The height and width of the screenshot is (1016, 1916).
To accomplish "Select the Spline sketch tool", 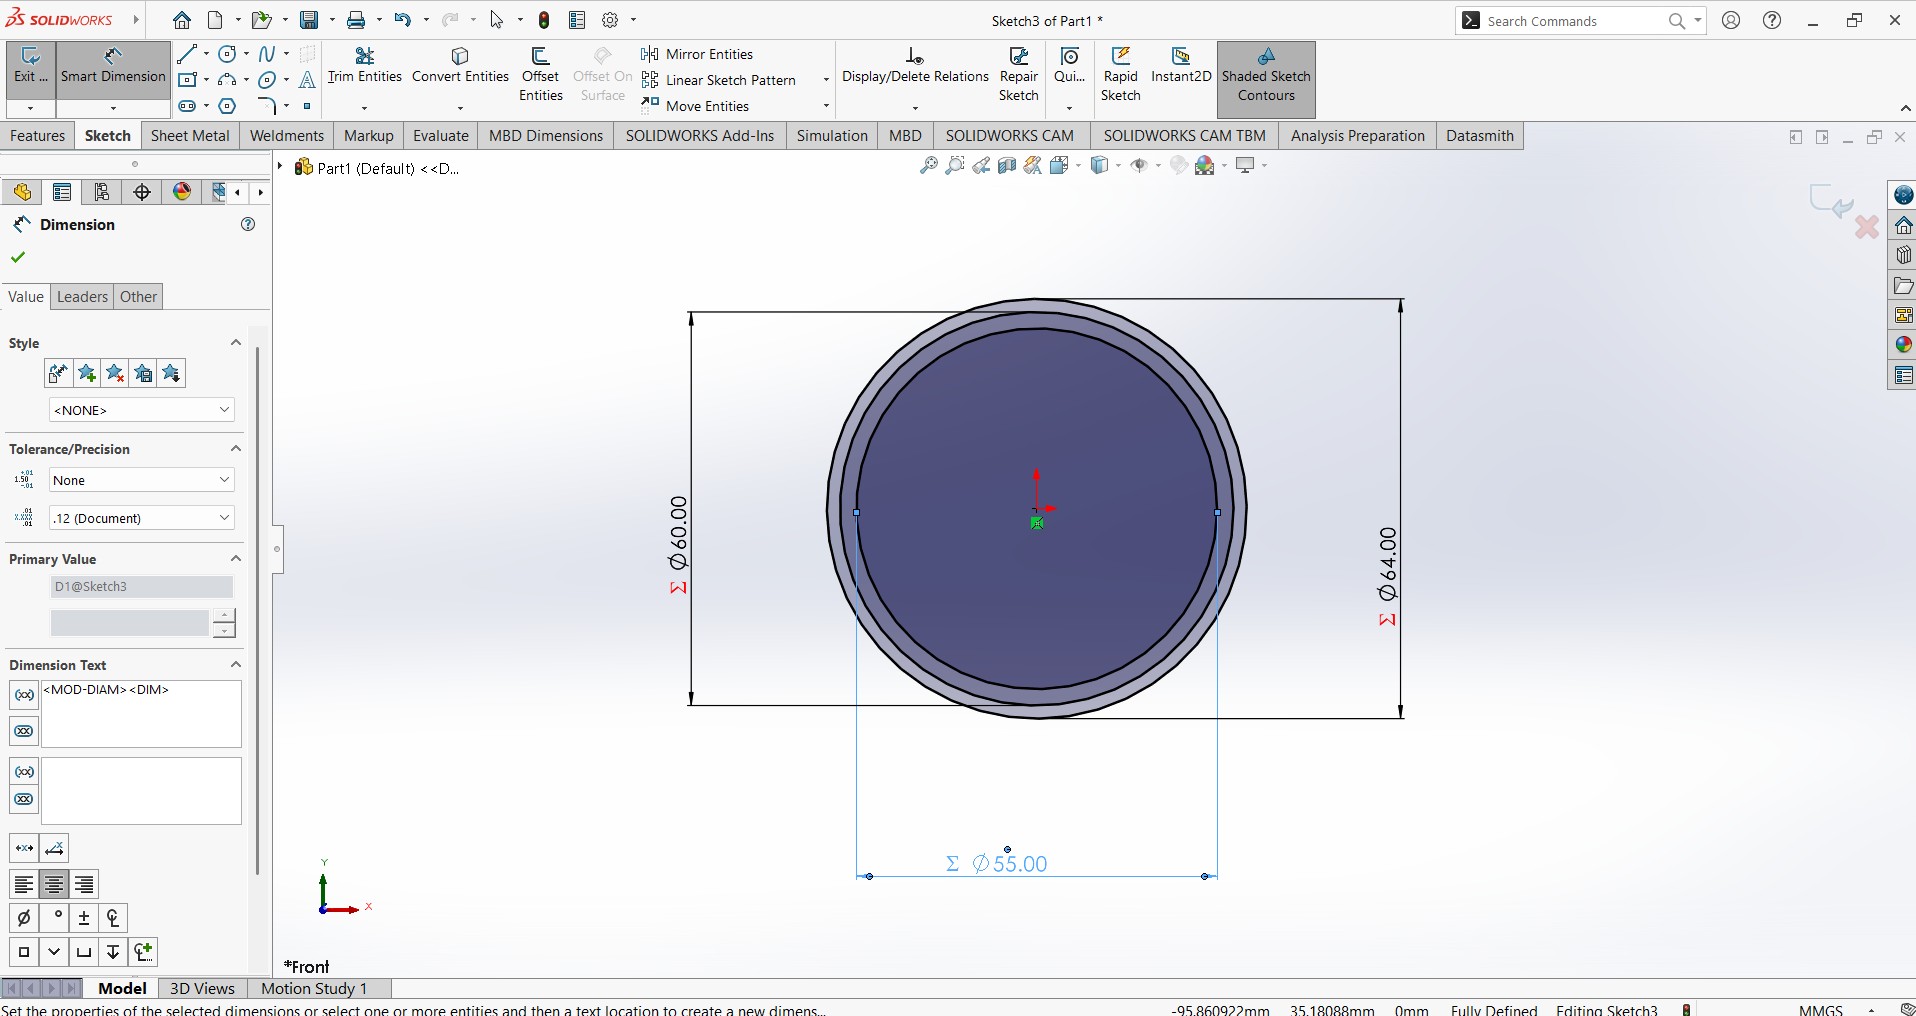I will (x=267, y=54).
